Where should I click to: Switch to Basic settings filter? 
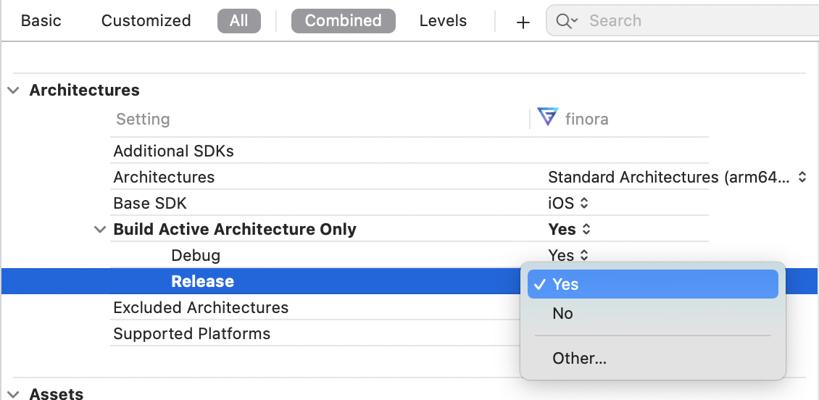[x=41, y=20]
